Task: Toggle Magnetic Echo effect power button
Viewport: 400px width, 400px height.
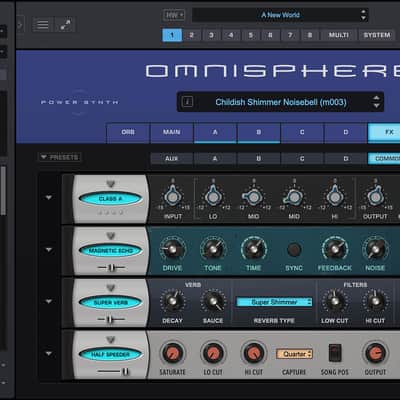Action: click(110, 251)
